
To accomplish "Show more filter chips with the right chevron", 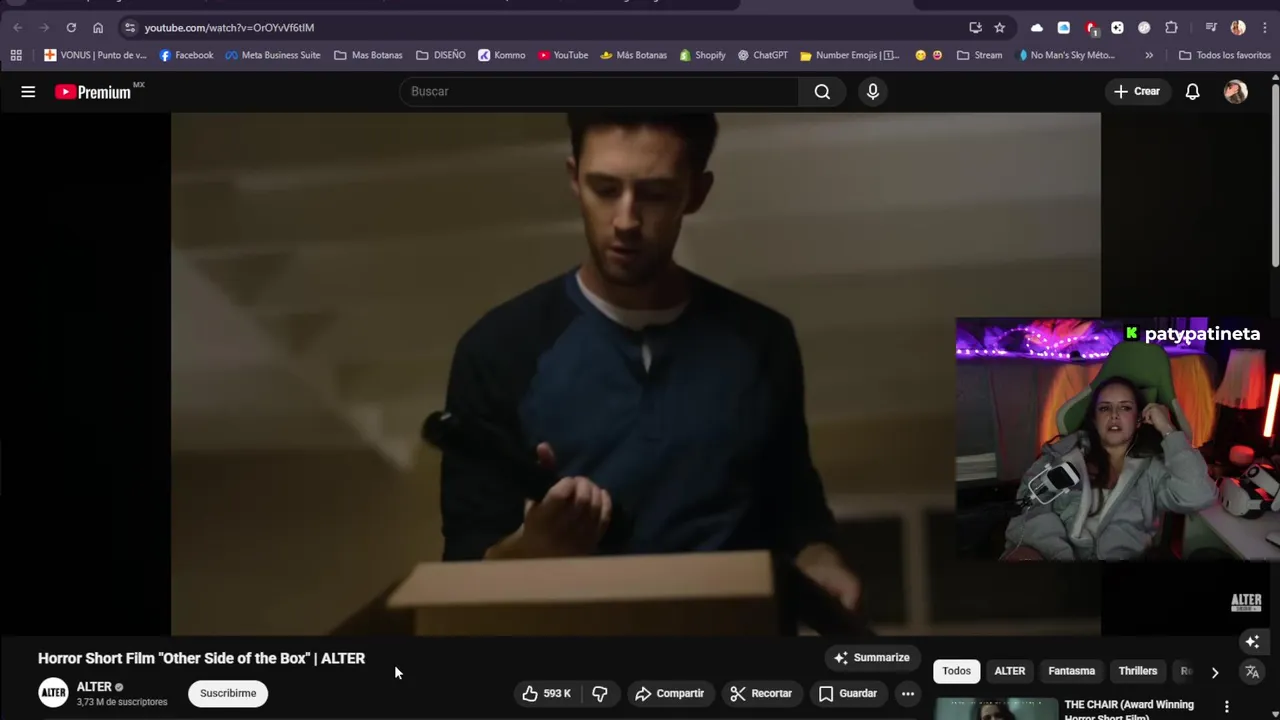I will point(1215,672).
